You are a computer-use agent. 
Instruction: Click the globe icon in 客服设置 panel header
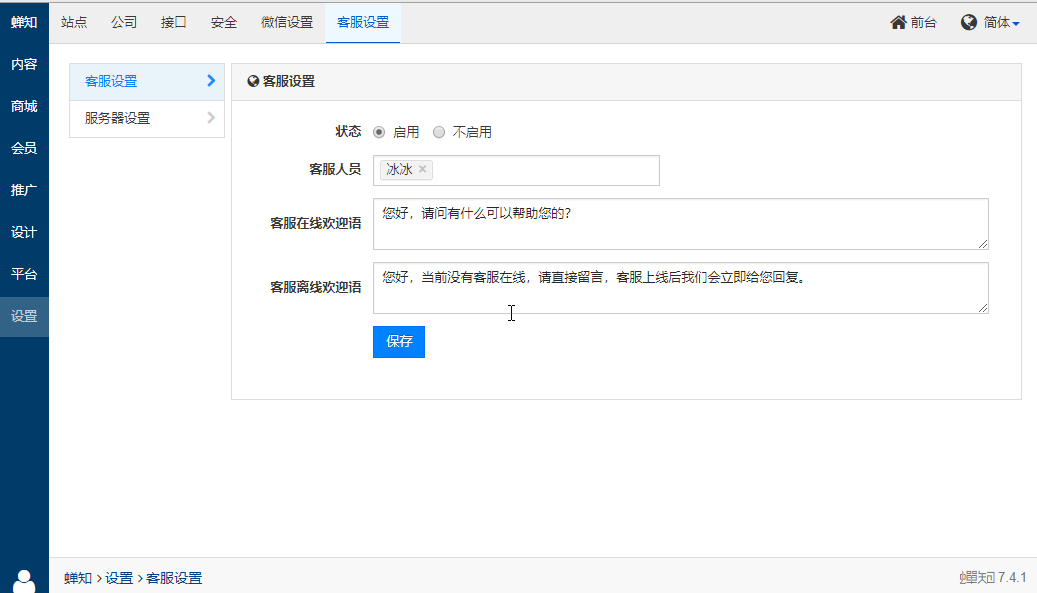point(253,82)
